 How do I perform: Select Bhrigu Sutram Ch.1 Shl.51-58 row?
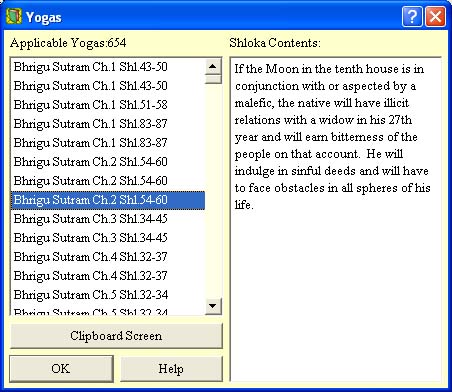(108, 105)
